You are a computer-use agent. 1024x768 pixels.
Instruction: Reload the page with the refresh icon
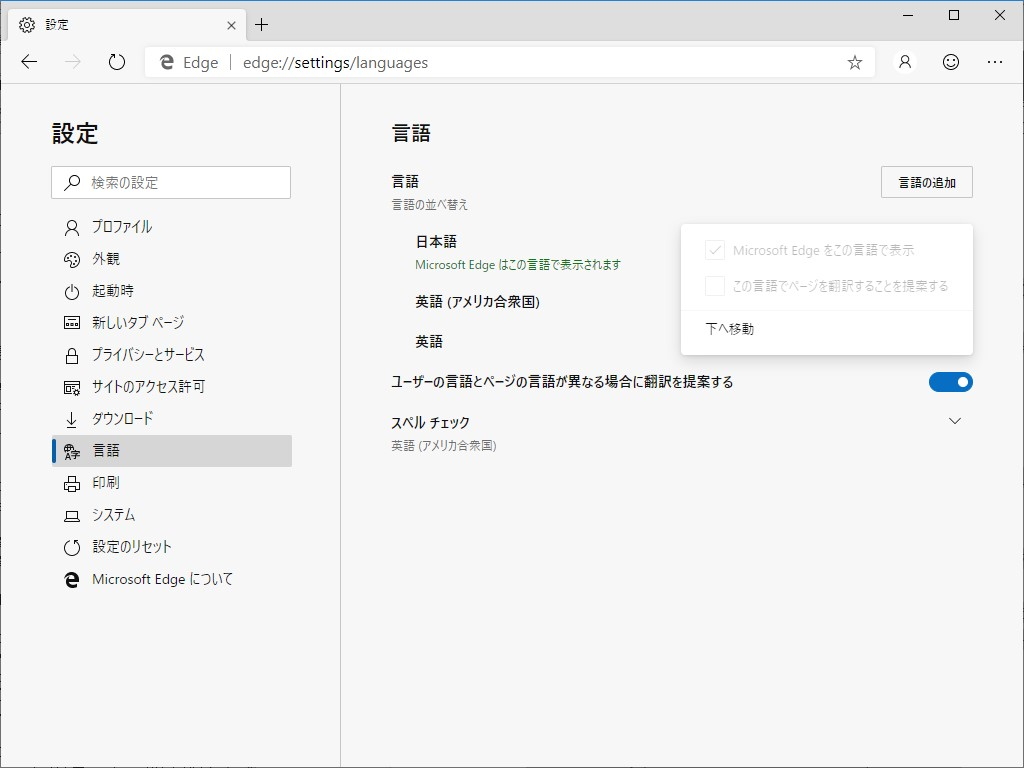click(117, 61)
